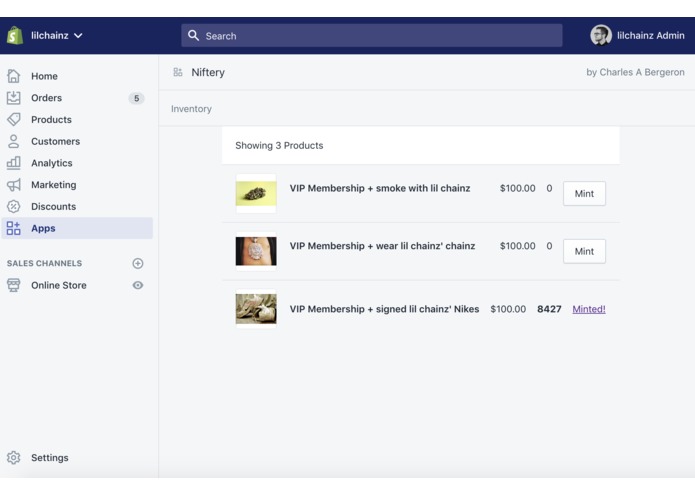Open the Minted! link

click(589, 309)
